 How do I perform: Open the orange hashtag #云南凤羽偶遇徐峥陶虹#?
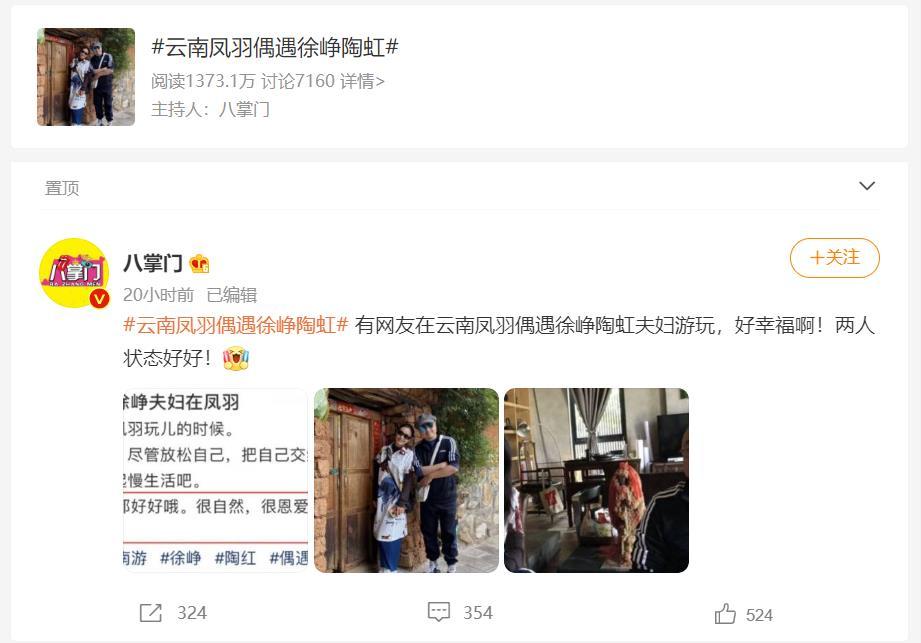[x=236, y=325]
